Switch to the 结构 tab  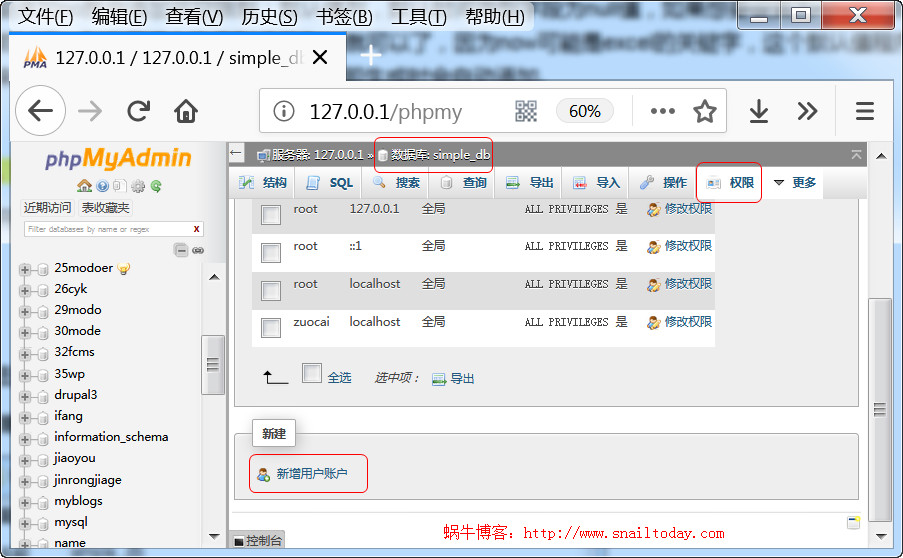pyautogui.click(x=263, y=183)
